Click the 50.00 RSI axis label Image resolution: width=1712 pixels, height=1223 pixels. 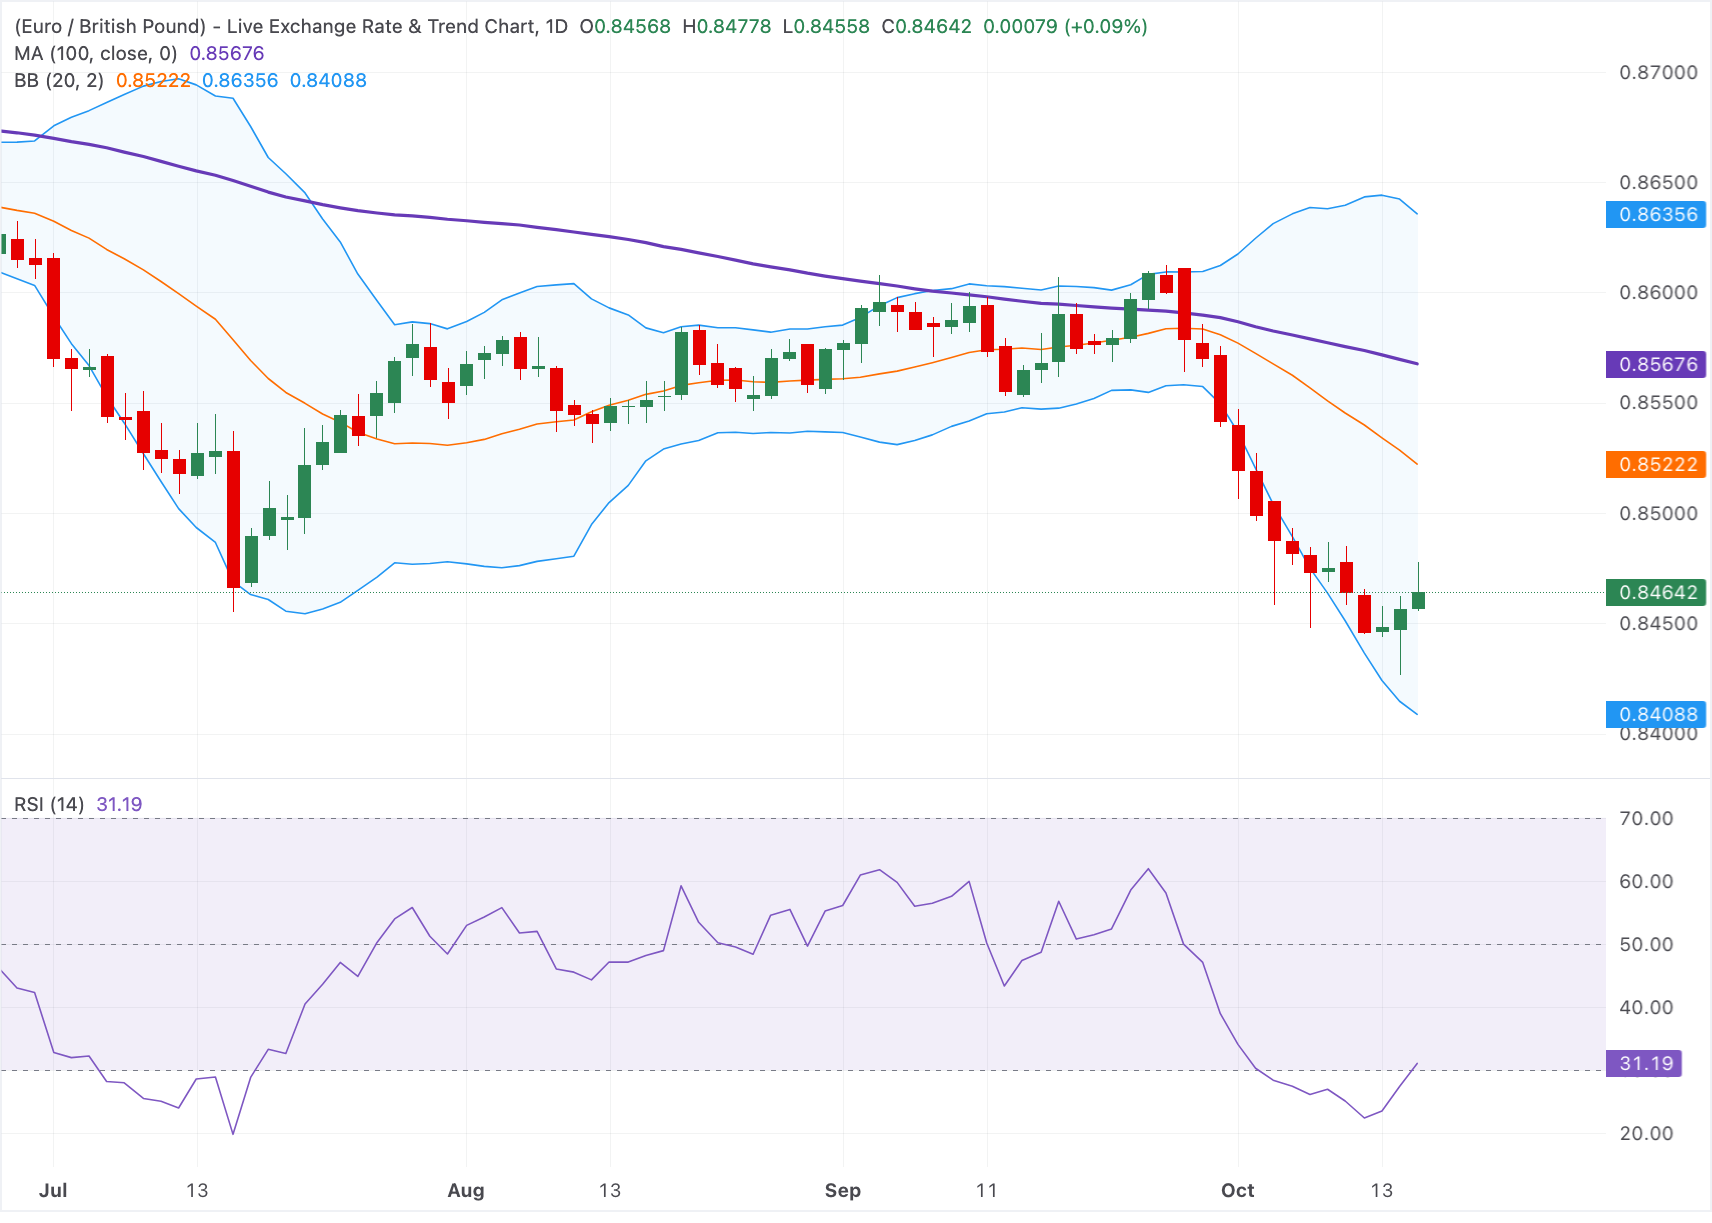pos(1646,944)
